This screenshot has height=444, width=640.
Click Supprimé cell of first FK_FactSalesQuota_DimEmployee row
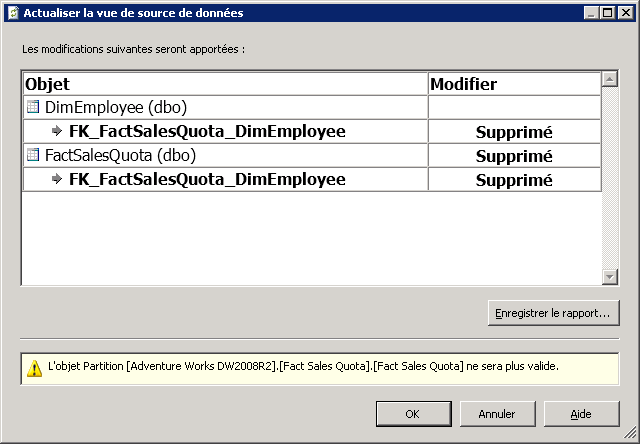click(x=514, y=131)
